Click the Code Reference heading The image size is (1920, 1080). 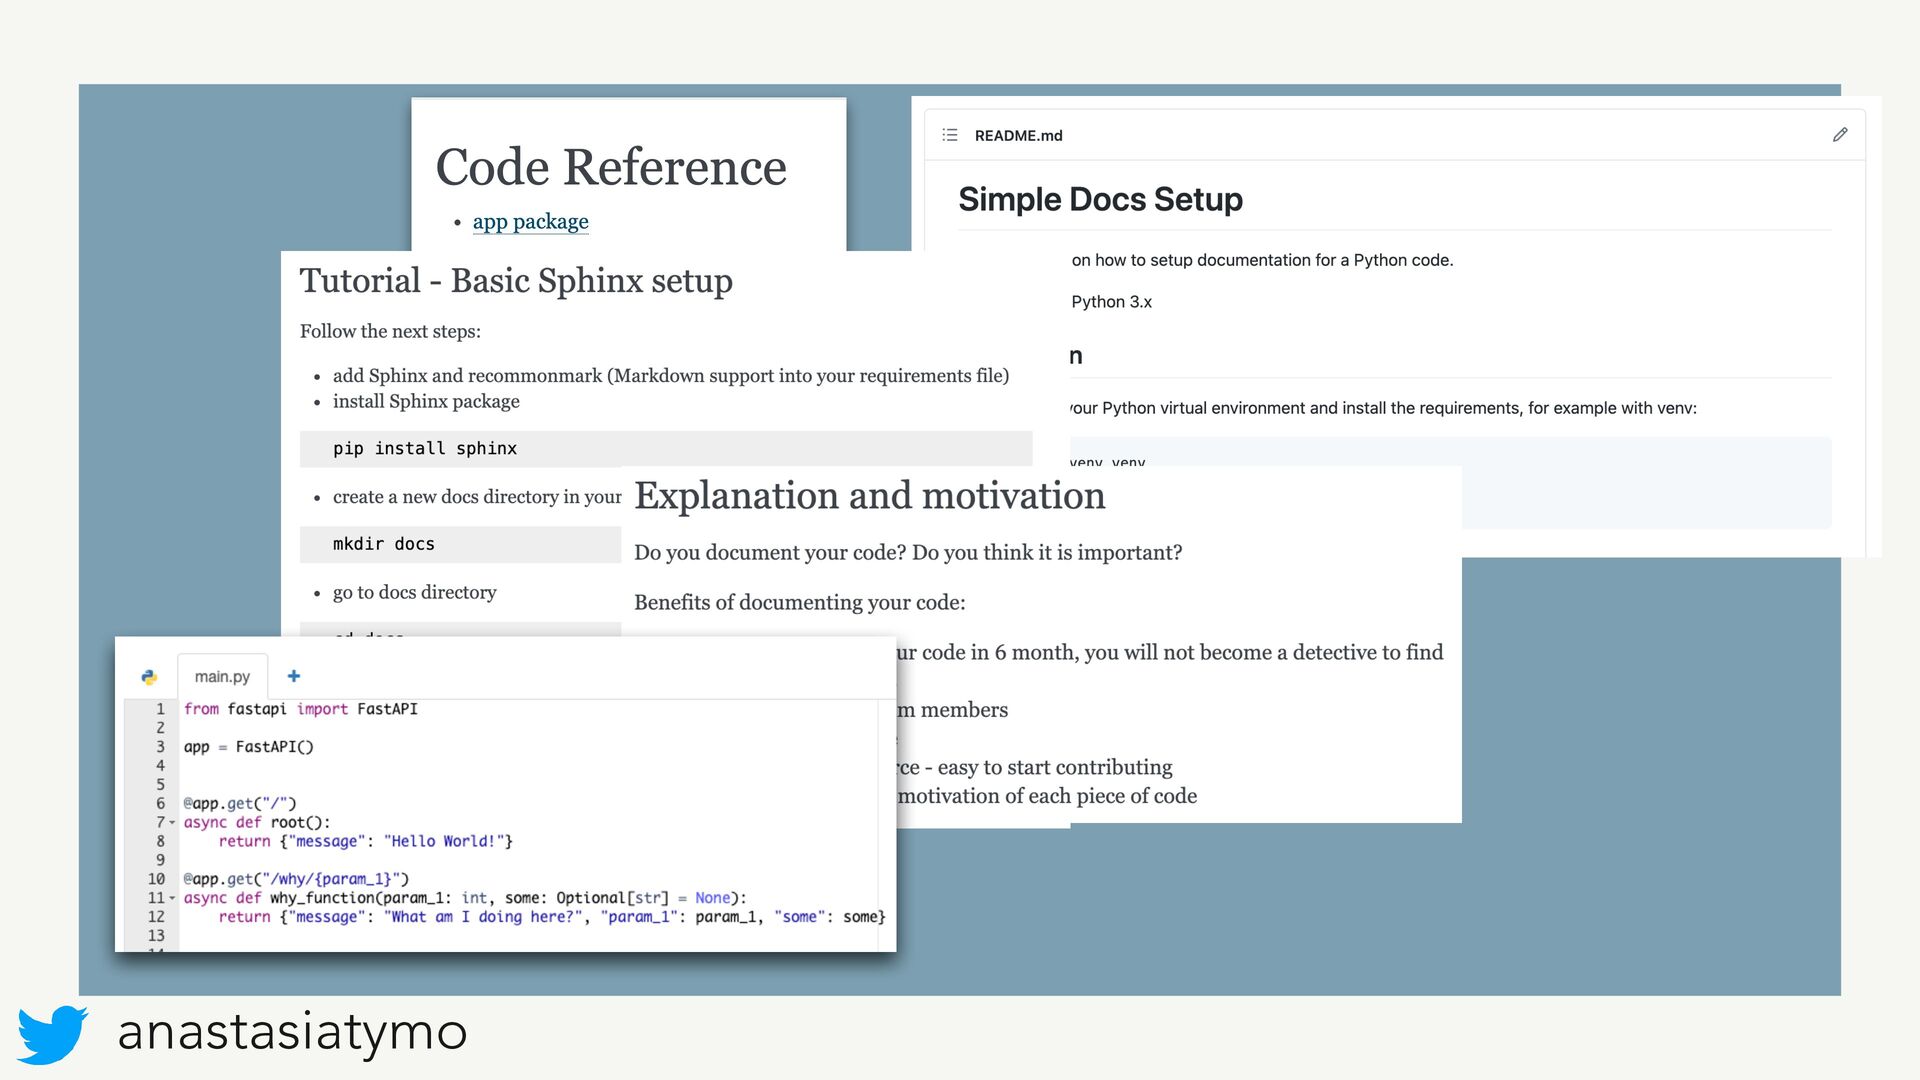pyautogui.click(x=611, y=167)
